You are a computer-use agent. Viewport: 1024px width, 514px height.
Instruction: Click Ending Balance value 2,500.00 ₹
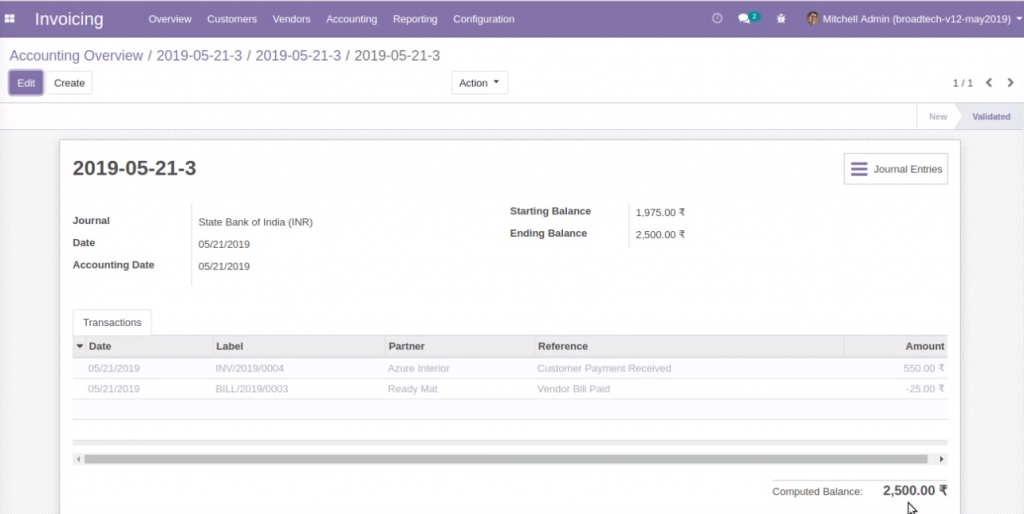coord(660,234)
